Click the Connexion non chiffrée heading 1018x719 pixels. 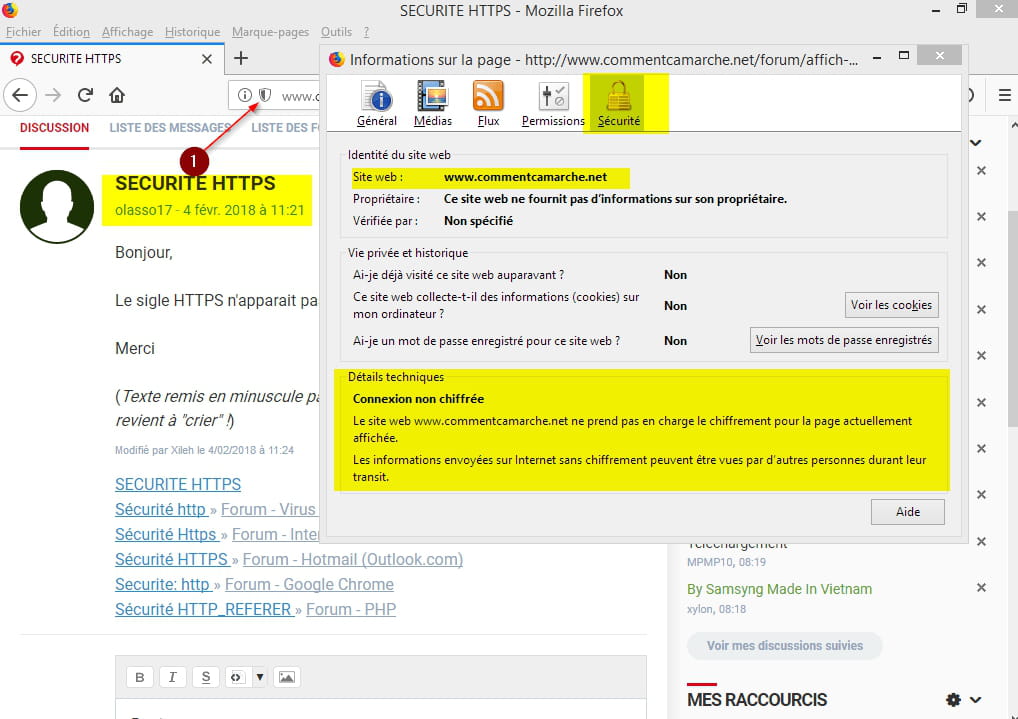pos(418,399)
